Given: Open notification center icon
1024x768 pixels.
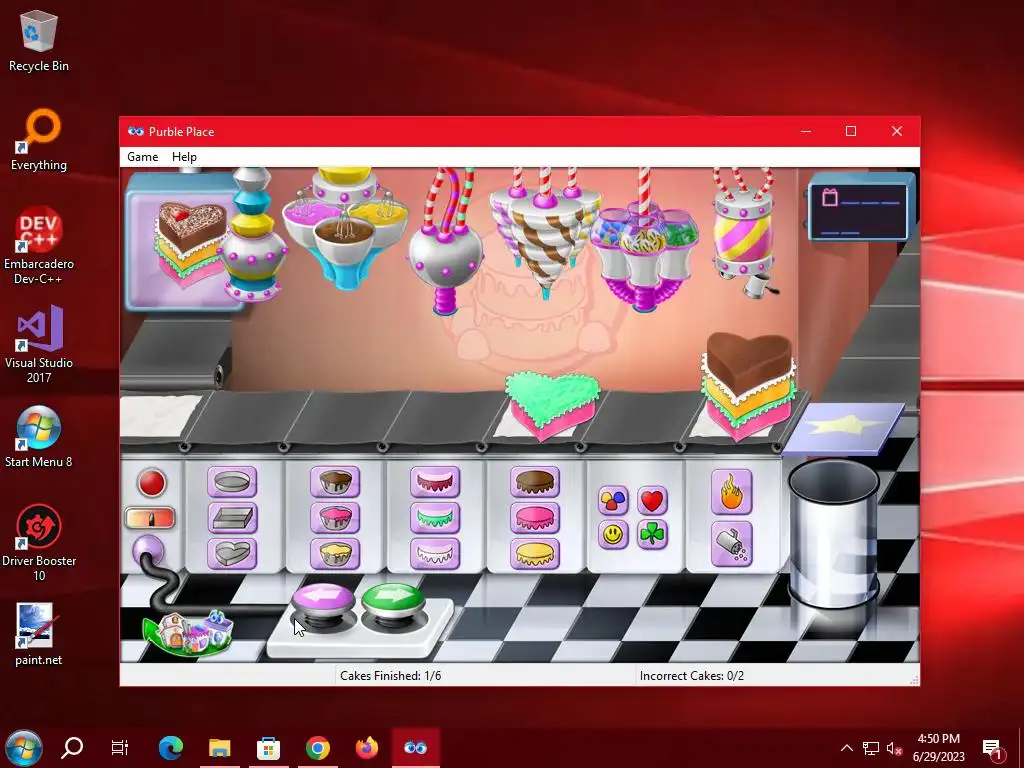Looking at the screenshot, I should [x=992, y=749].
